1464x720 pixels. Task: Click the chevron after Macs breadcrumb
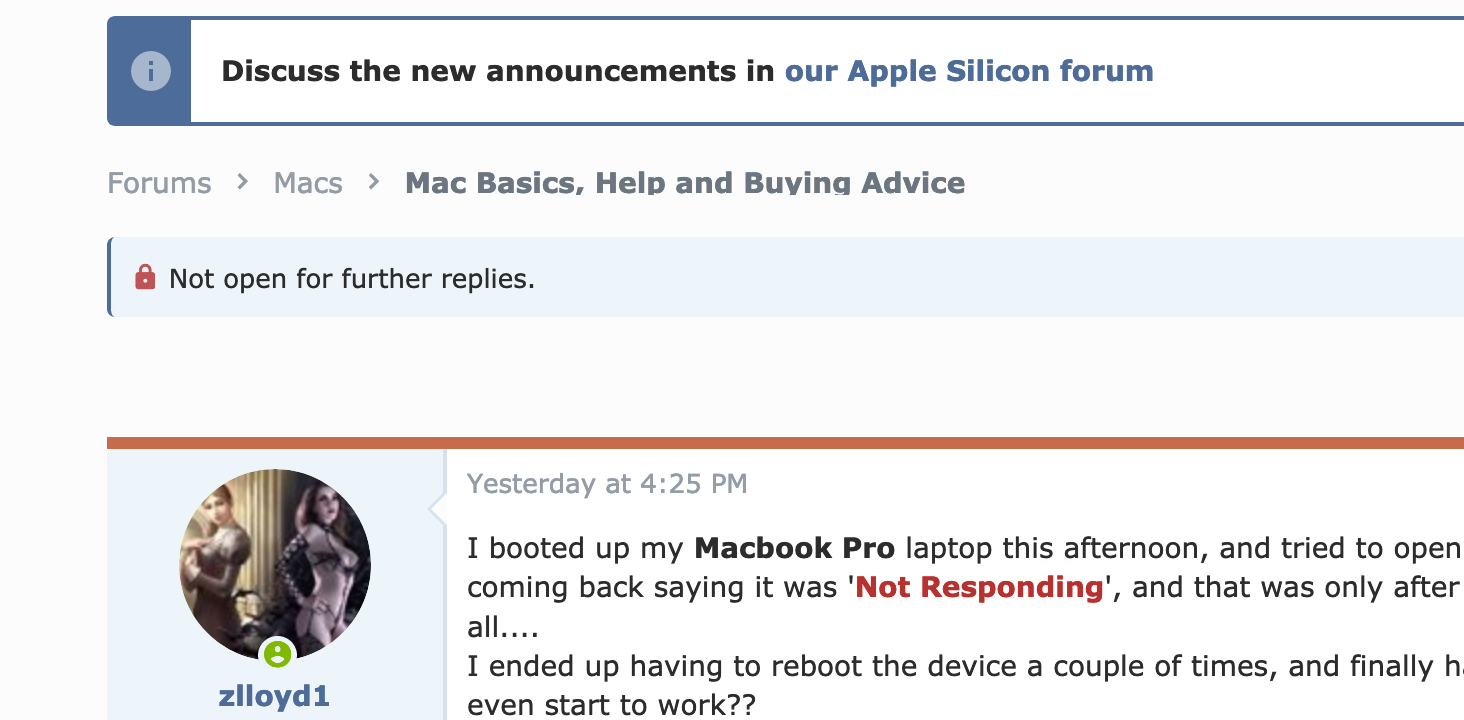(x=374, y=182)
